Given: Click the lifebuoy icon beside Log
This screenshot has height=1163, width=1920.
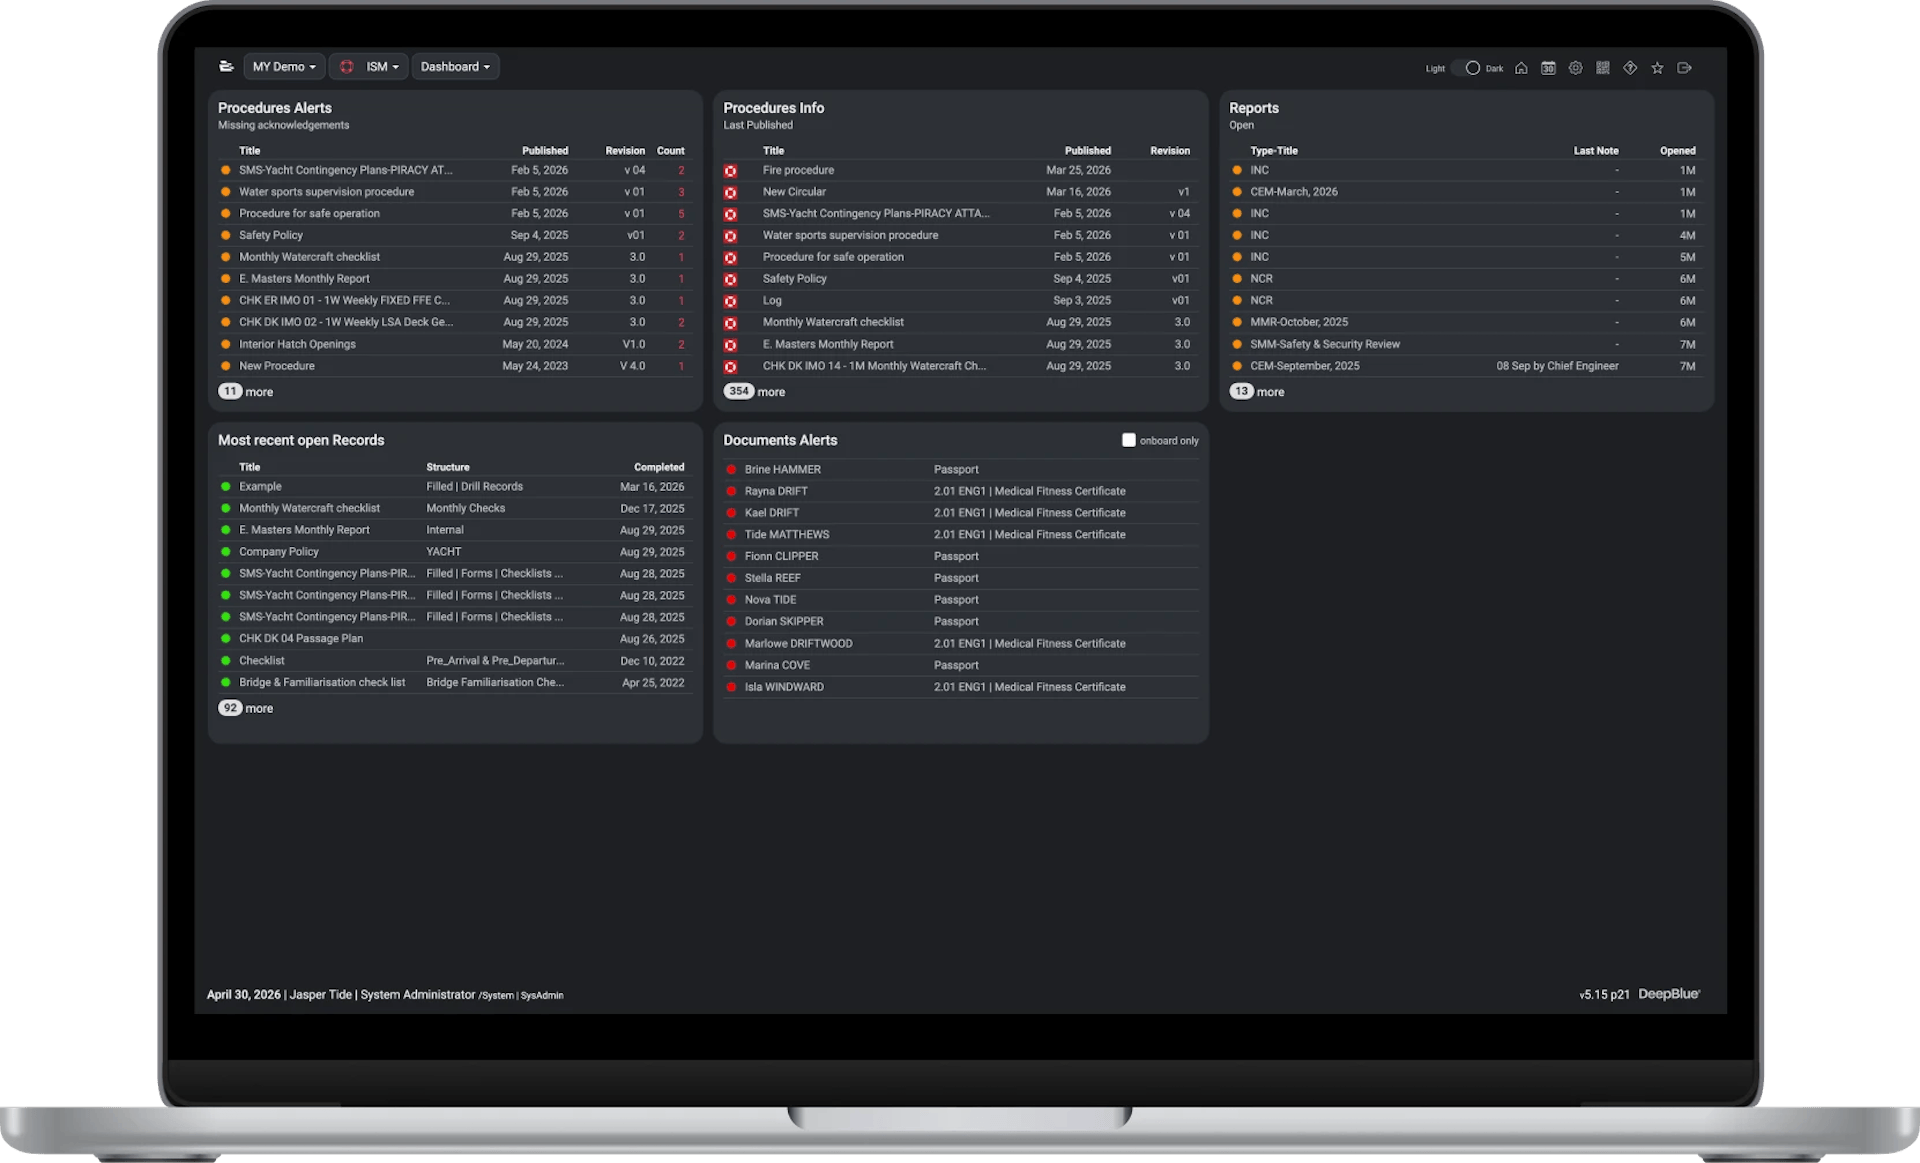Looking at the screenshot, I should [x=731, y=301].
